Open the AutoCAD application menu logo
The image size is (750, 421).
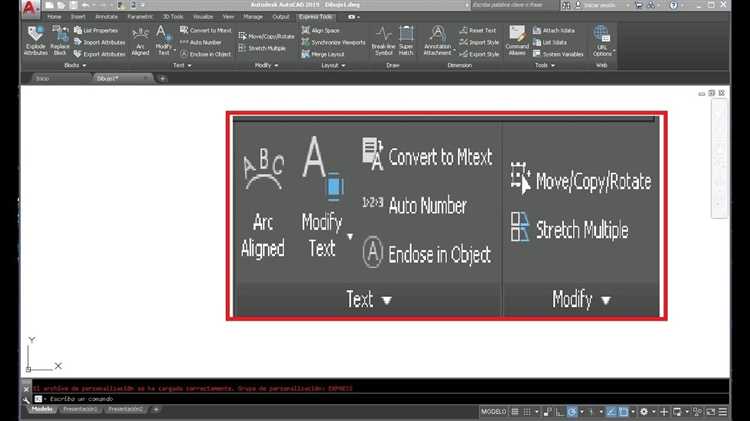pyautogui.click(x=30, y=8)
